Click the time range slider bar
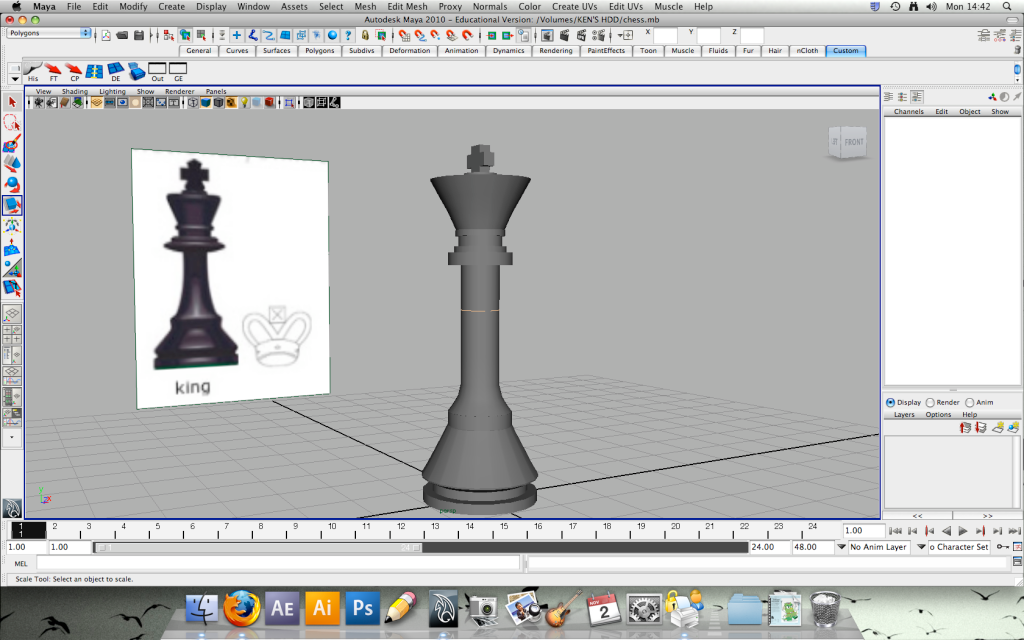Screen dimensions: 1024x640 258,547
